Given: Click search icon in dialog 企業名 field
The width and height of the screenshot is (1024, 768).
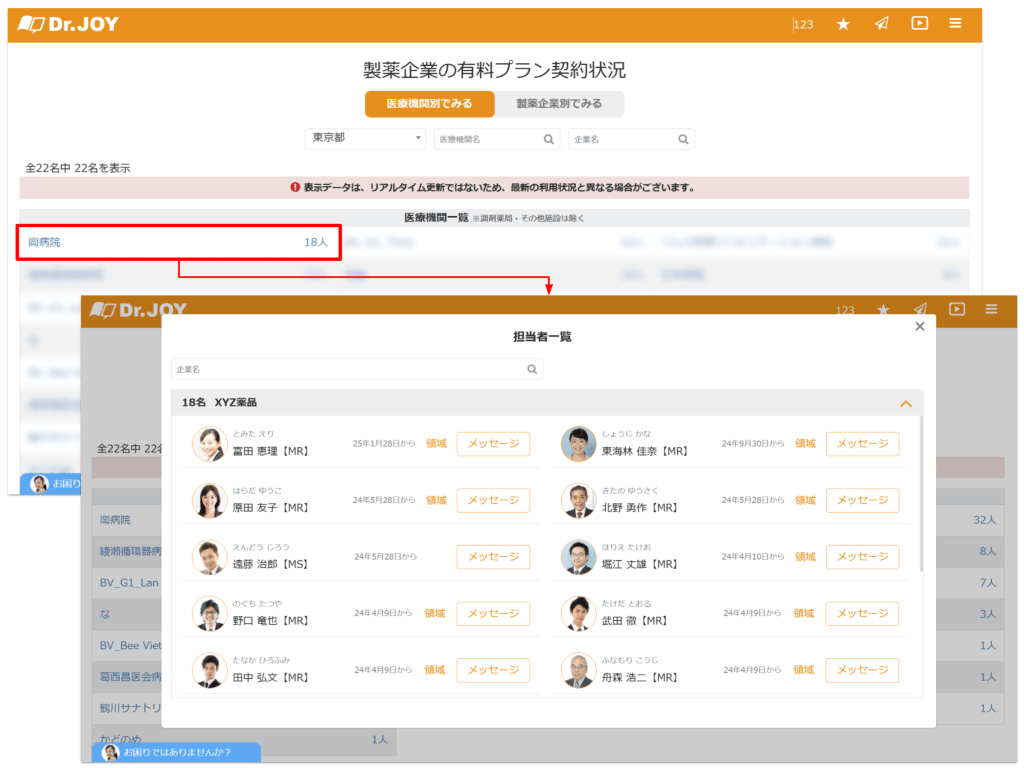Looking at the screenshot, I should (533, 369).
